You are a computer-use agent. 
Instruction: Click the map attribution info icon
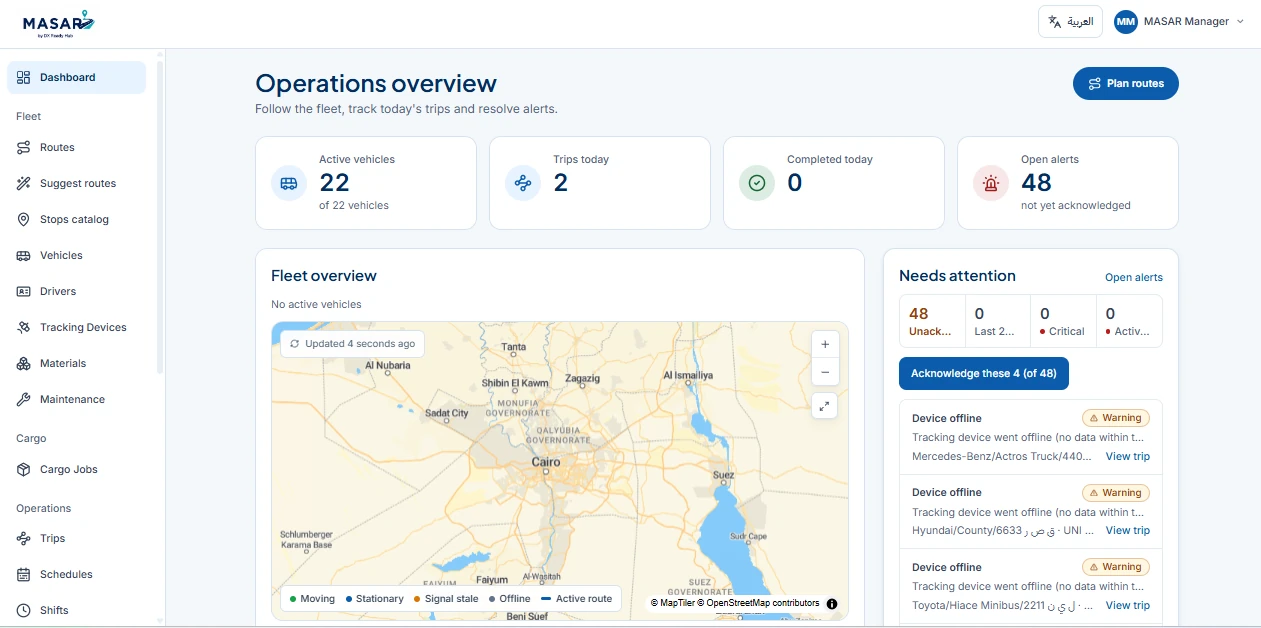click(x=832, y=604)
